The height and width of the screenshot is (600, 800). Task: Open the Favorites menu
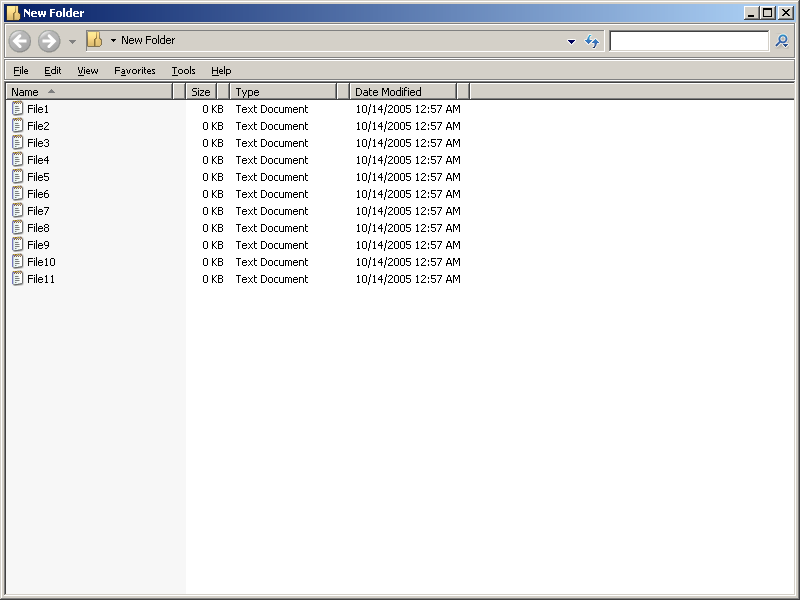click(135, 70)
